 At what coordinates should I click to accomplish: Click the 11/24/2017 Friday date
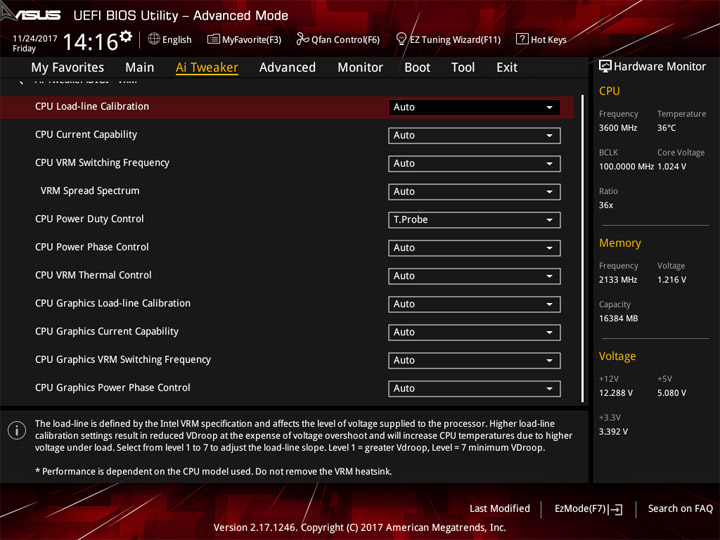[35, 43]
